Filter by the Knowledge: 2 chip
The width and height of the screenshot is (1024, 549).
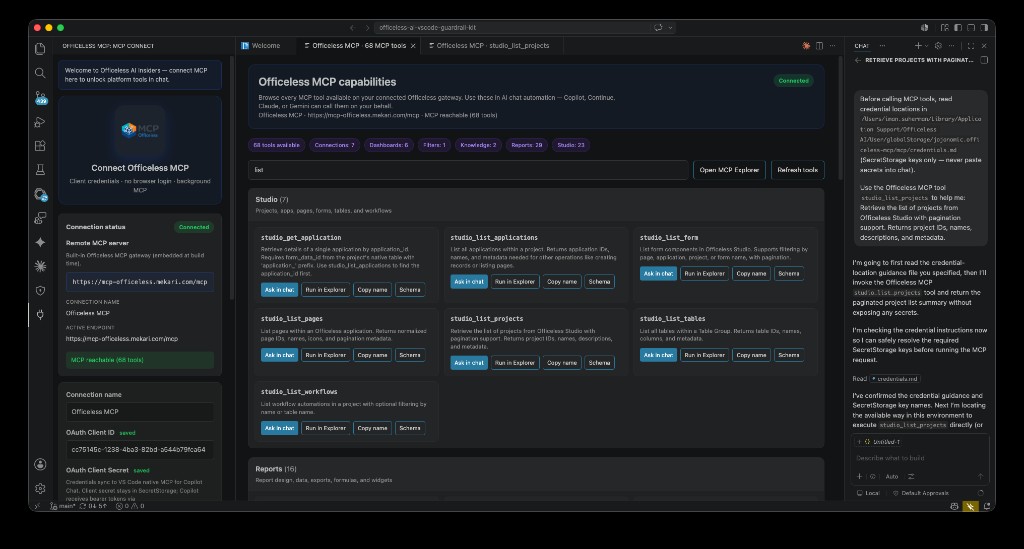pos(478,145)
